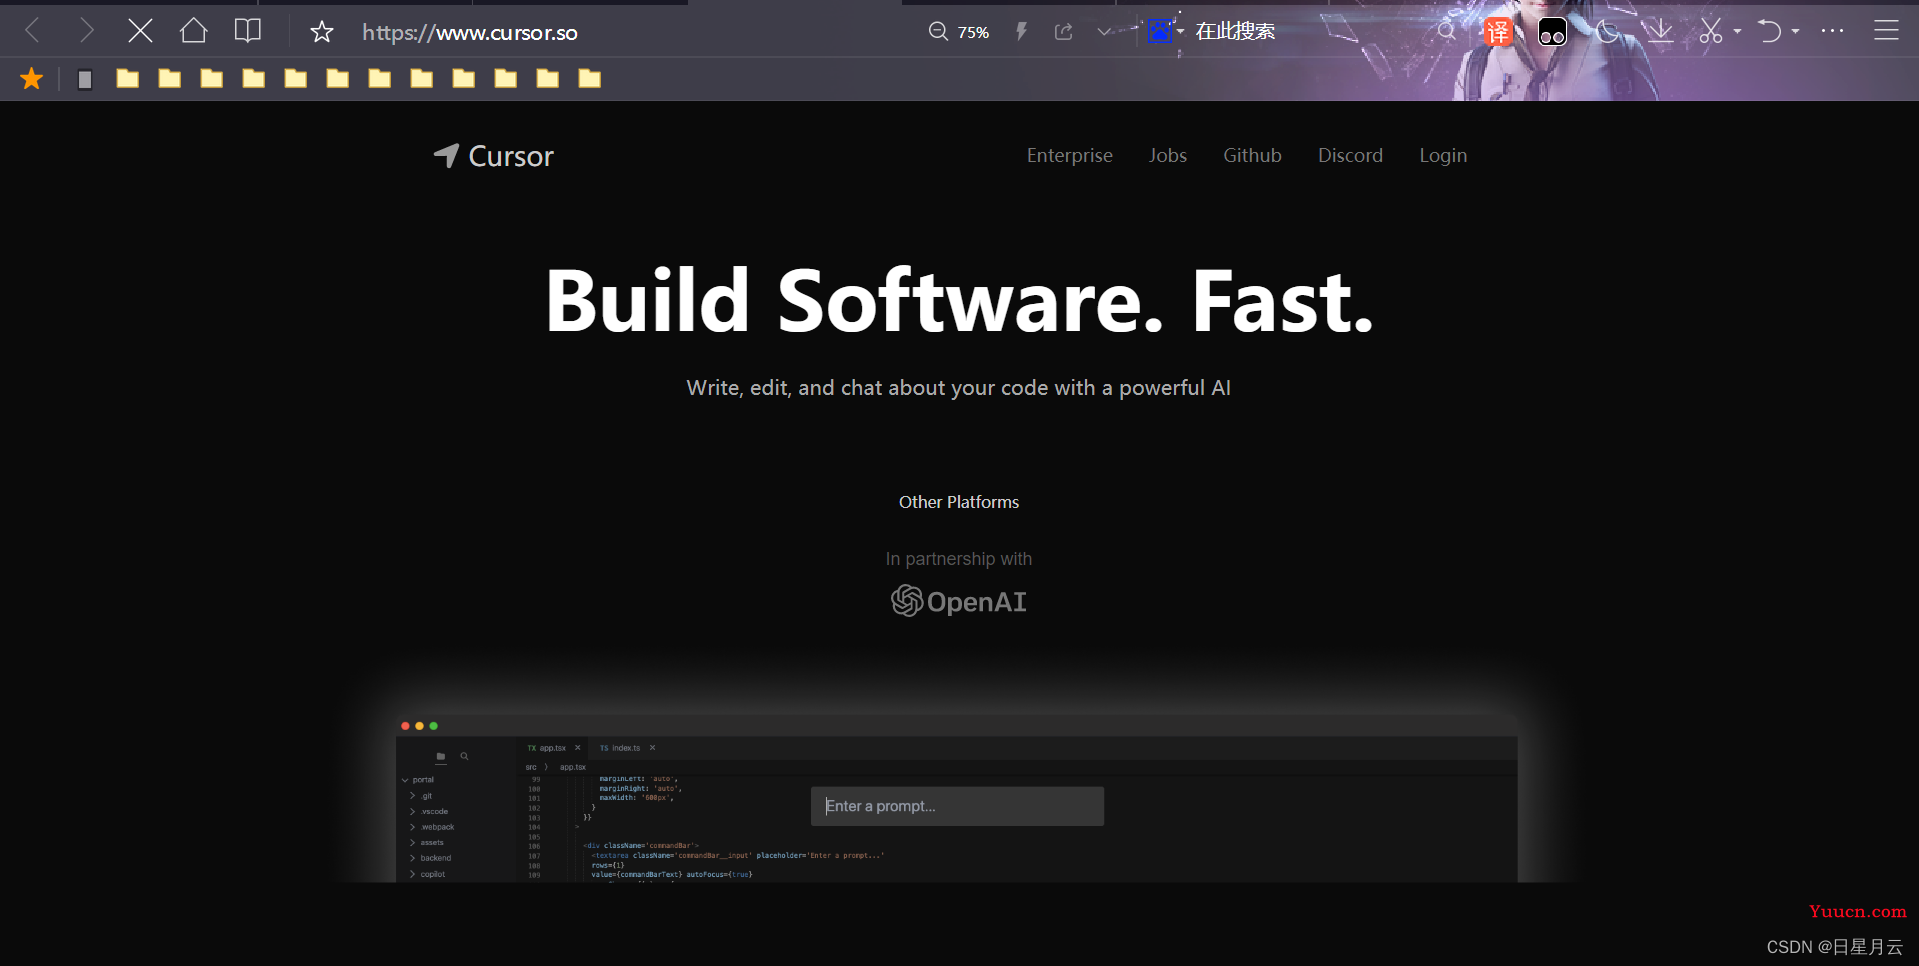Open the Tampermonkey extension icon
This screenshot has height=966, width=1919.
pos(1552,32)
